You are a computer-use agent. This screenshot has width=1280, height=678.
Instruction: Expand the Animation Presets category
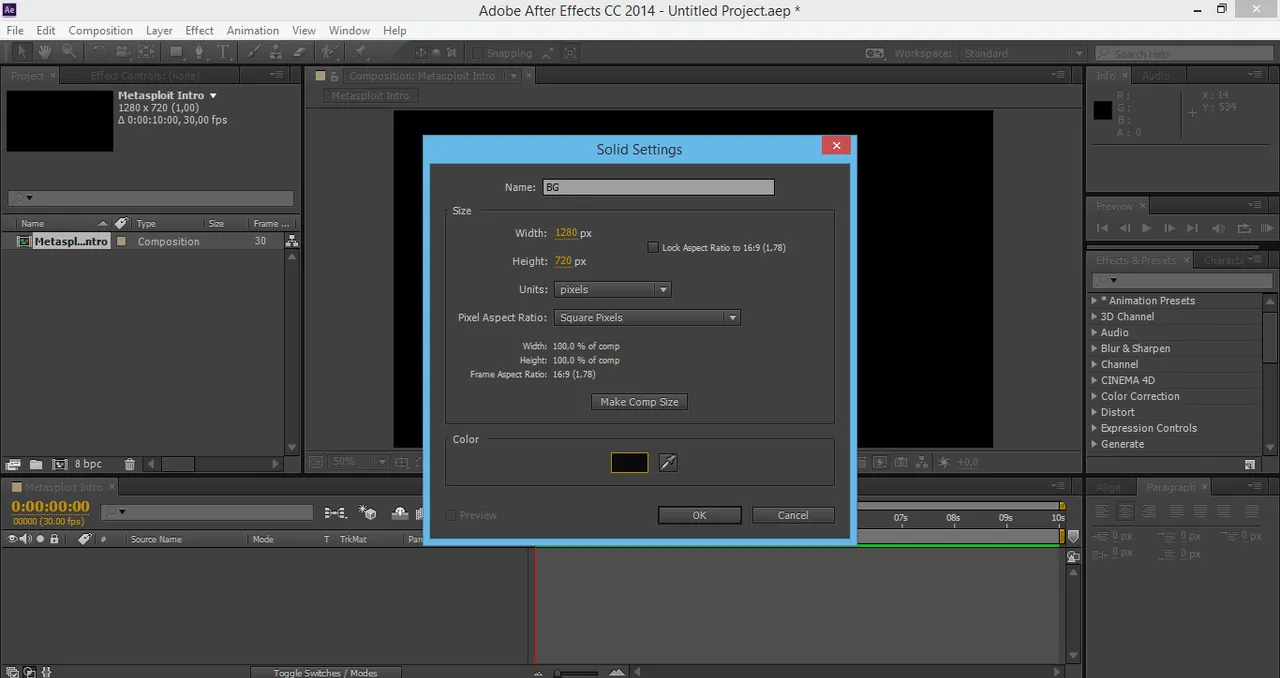point(1094,300)
